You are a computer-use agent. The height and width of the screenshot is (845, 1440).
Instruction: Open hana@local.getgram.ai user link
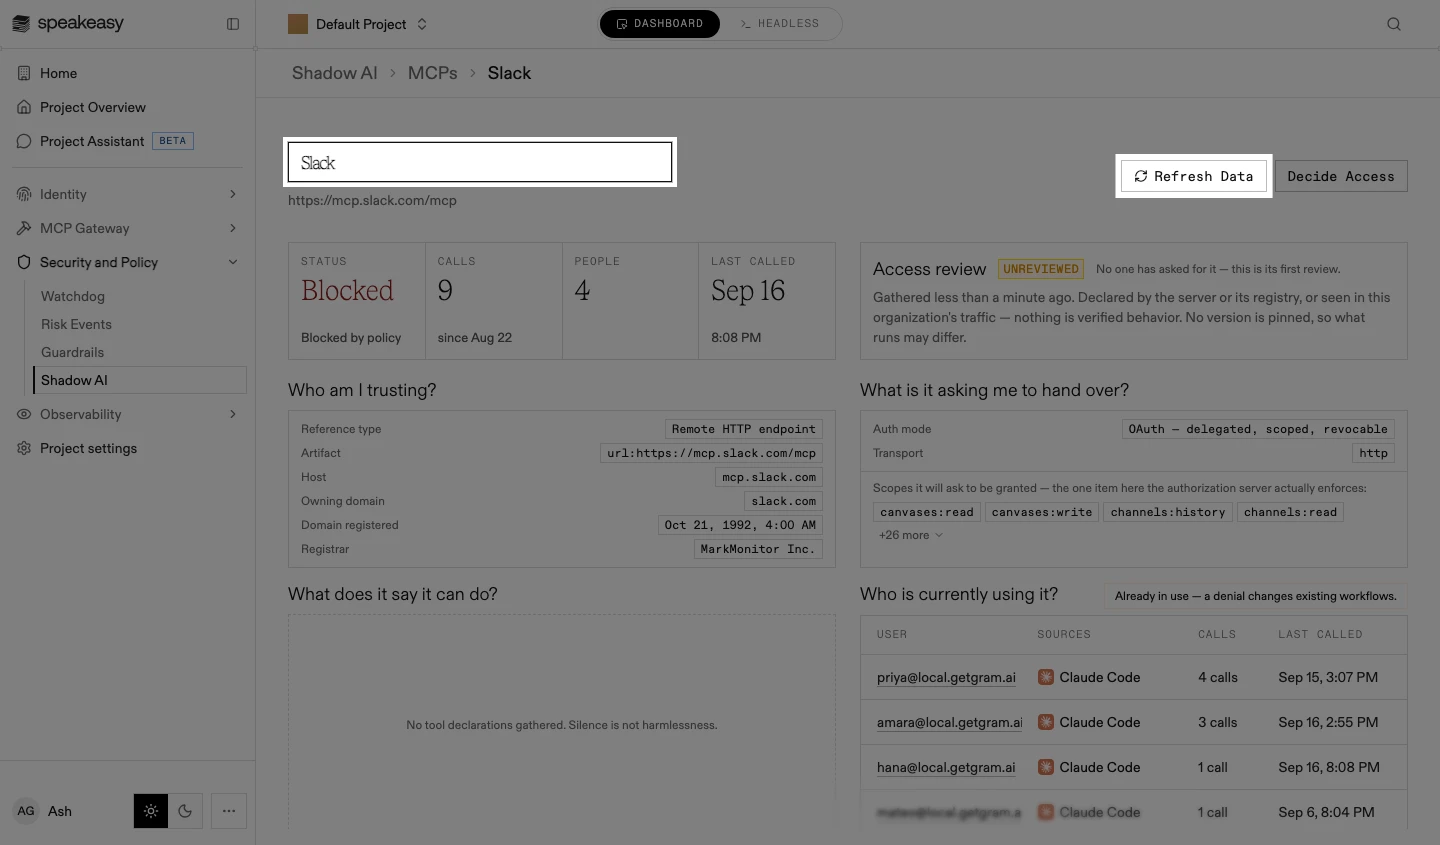(946, 767)
